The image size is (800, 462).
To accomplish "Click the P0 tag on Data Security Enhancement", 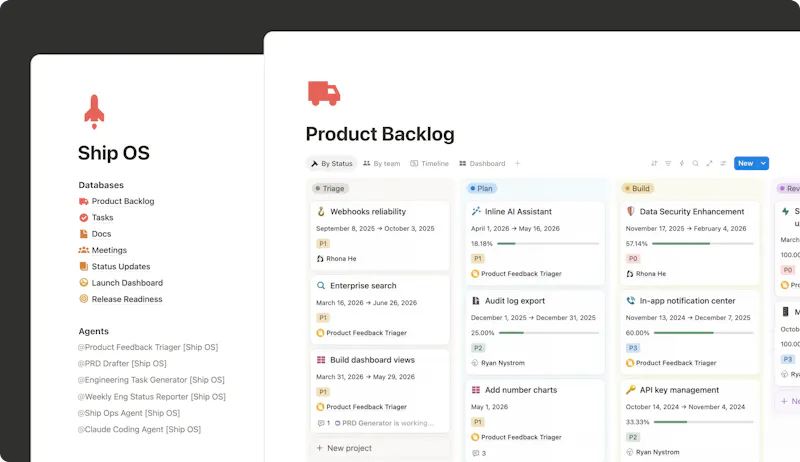I will [x=633, y=259].
